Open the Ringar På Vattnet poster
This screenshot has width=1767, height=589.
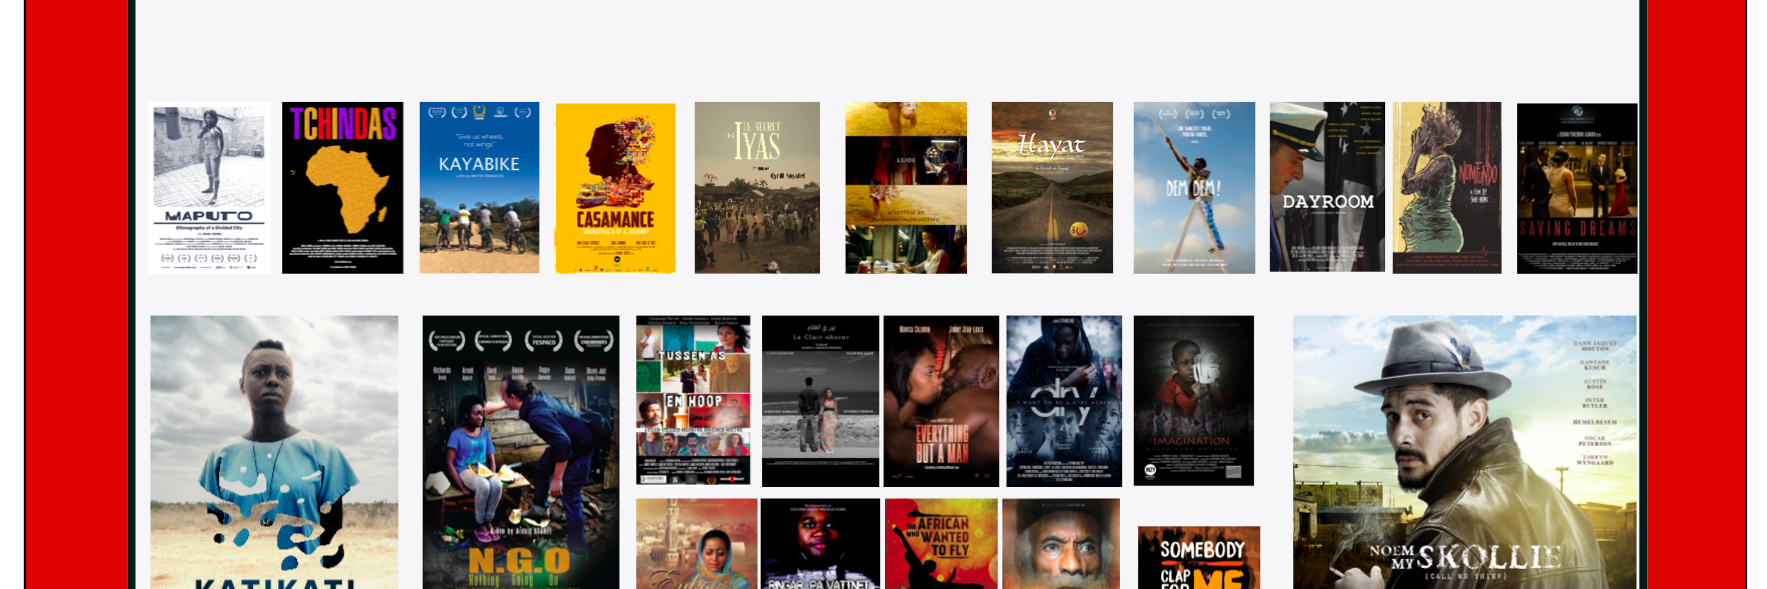820,544
